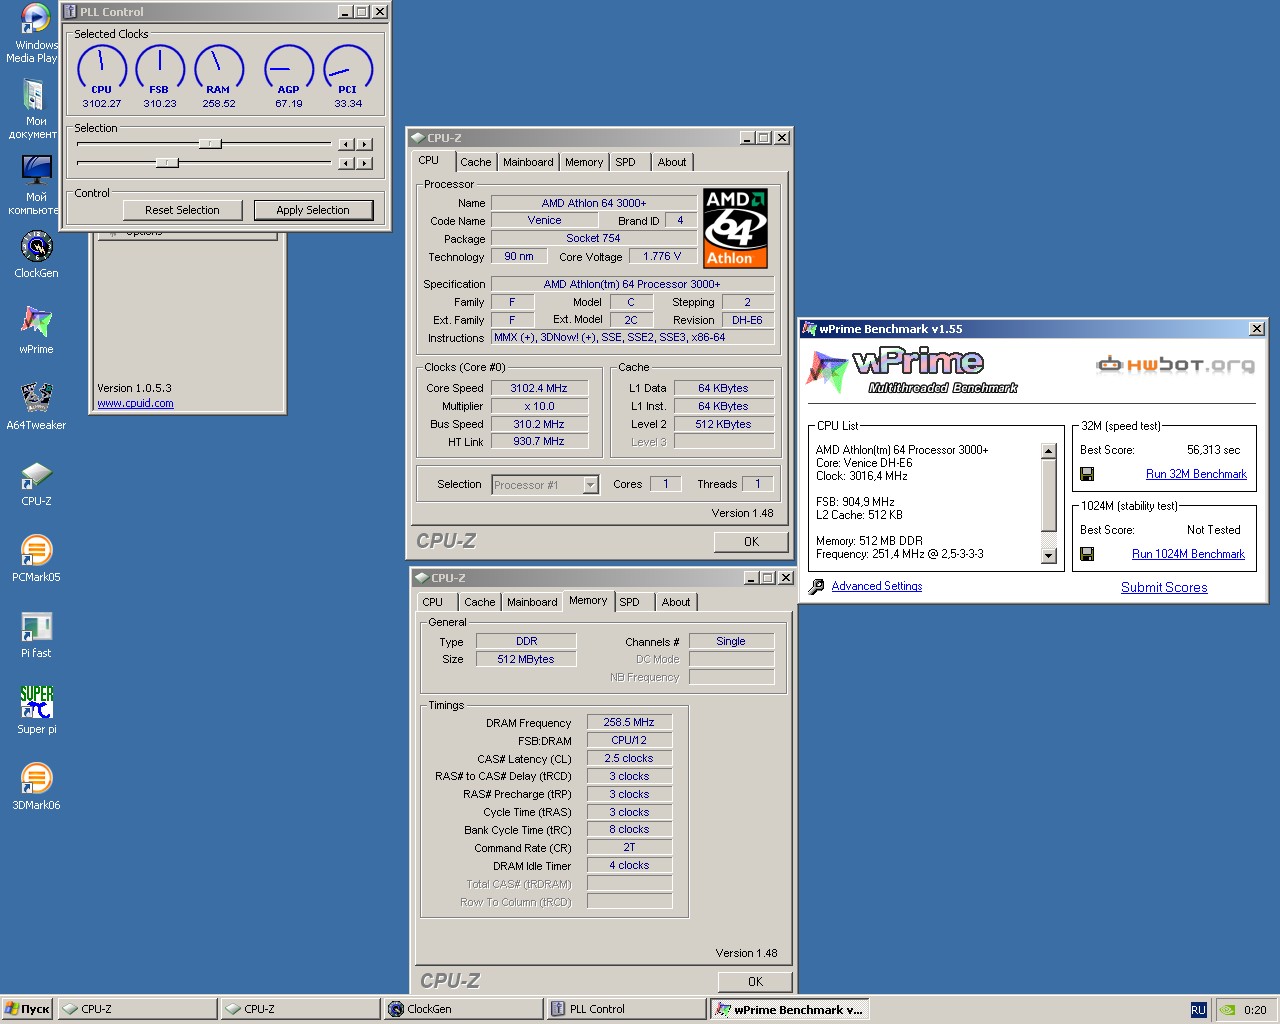This screenshot has height=1024, width=1280.
Task: Click the save icon for 1024M score
Action: pyautogui.click(x=1087, y=554)
